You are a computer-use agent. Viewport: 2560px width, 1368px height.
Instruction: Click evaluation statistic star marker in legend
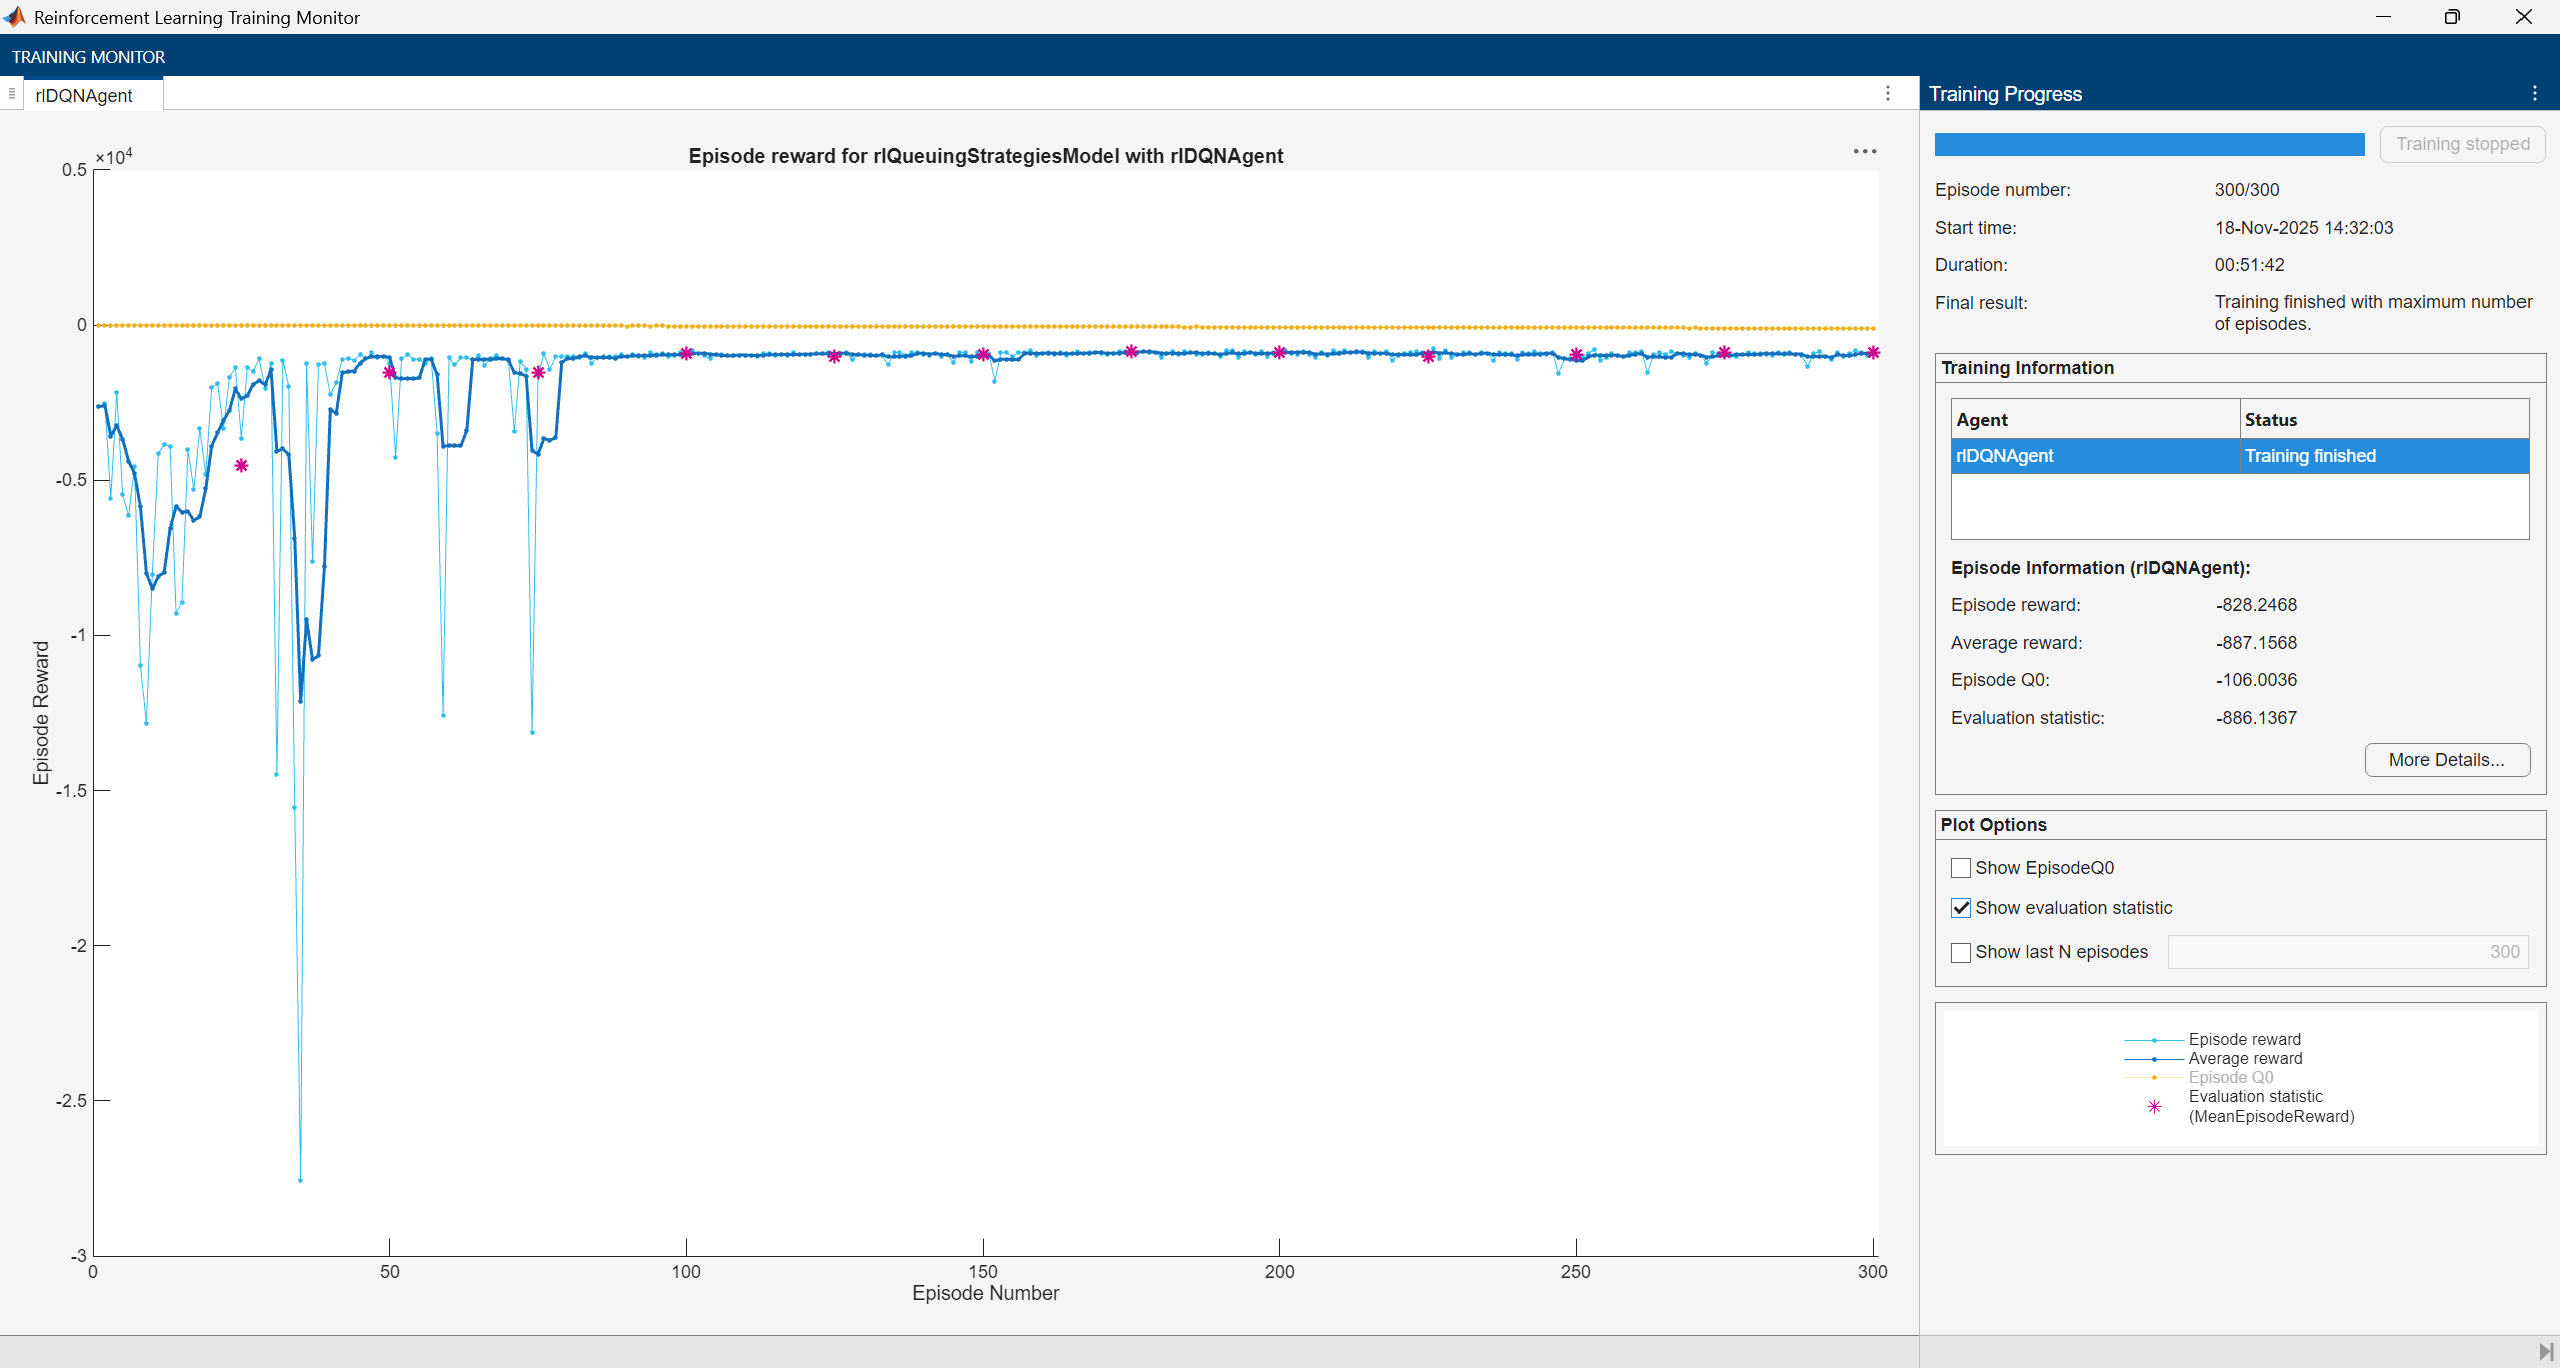point(2154,1106)
